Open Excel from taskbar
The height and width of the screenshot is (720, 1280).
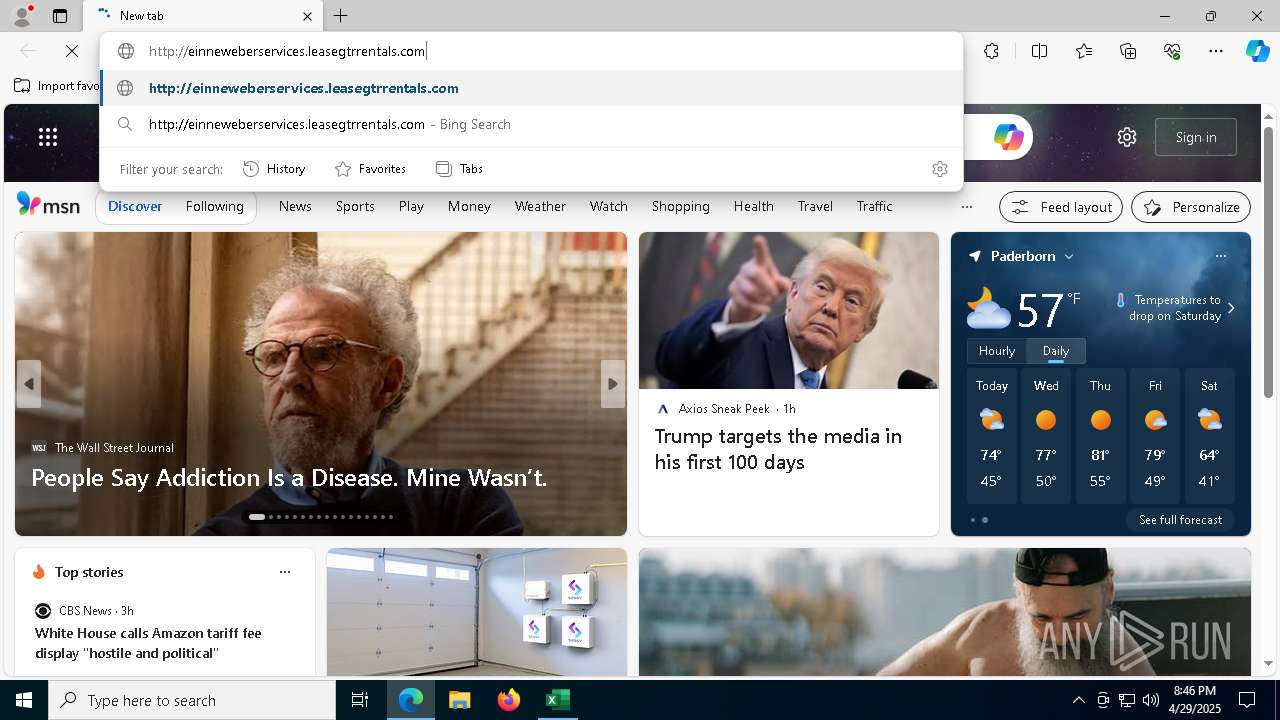click(557, 700)
